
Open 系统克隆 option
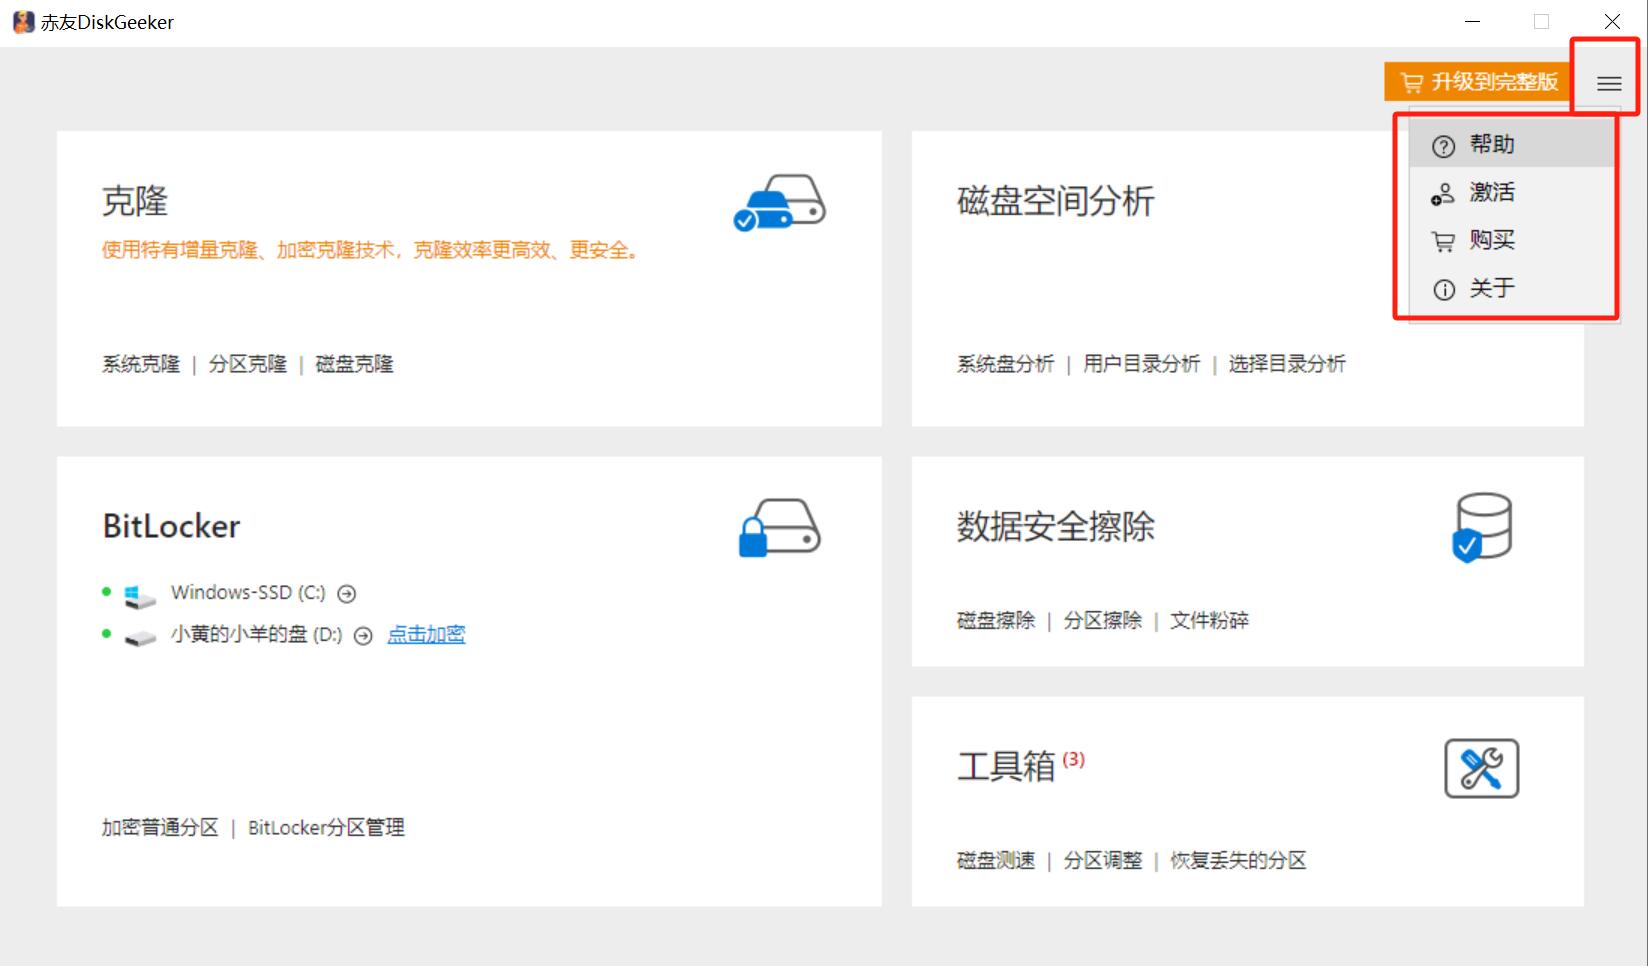pyautogui.click(x=141, y=364)
